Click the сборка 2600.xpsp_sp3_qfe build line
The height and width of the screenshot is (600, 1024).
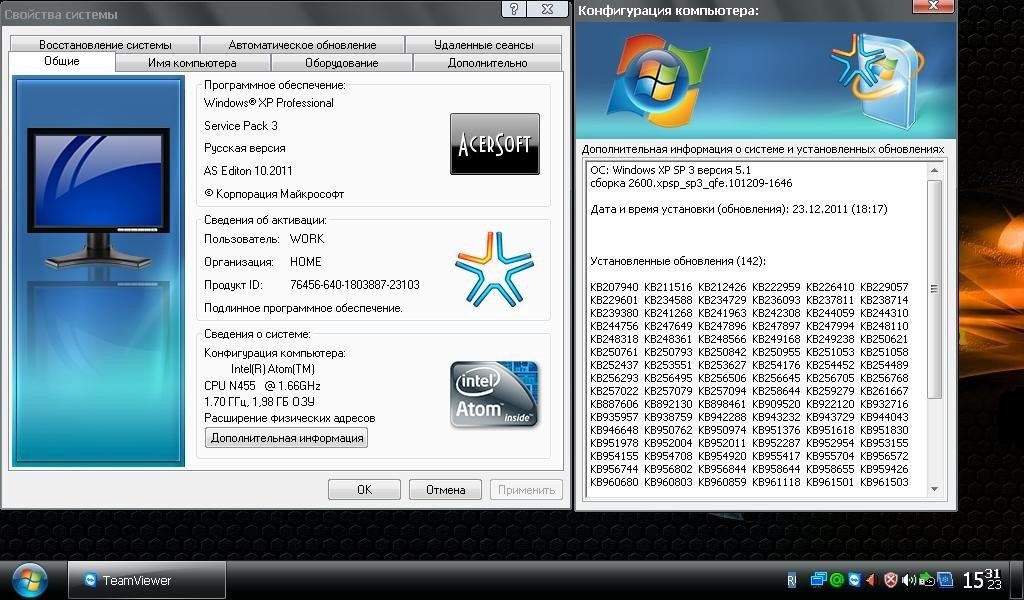(x=691, y=183)
